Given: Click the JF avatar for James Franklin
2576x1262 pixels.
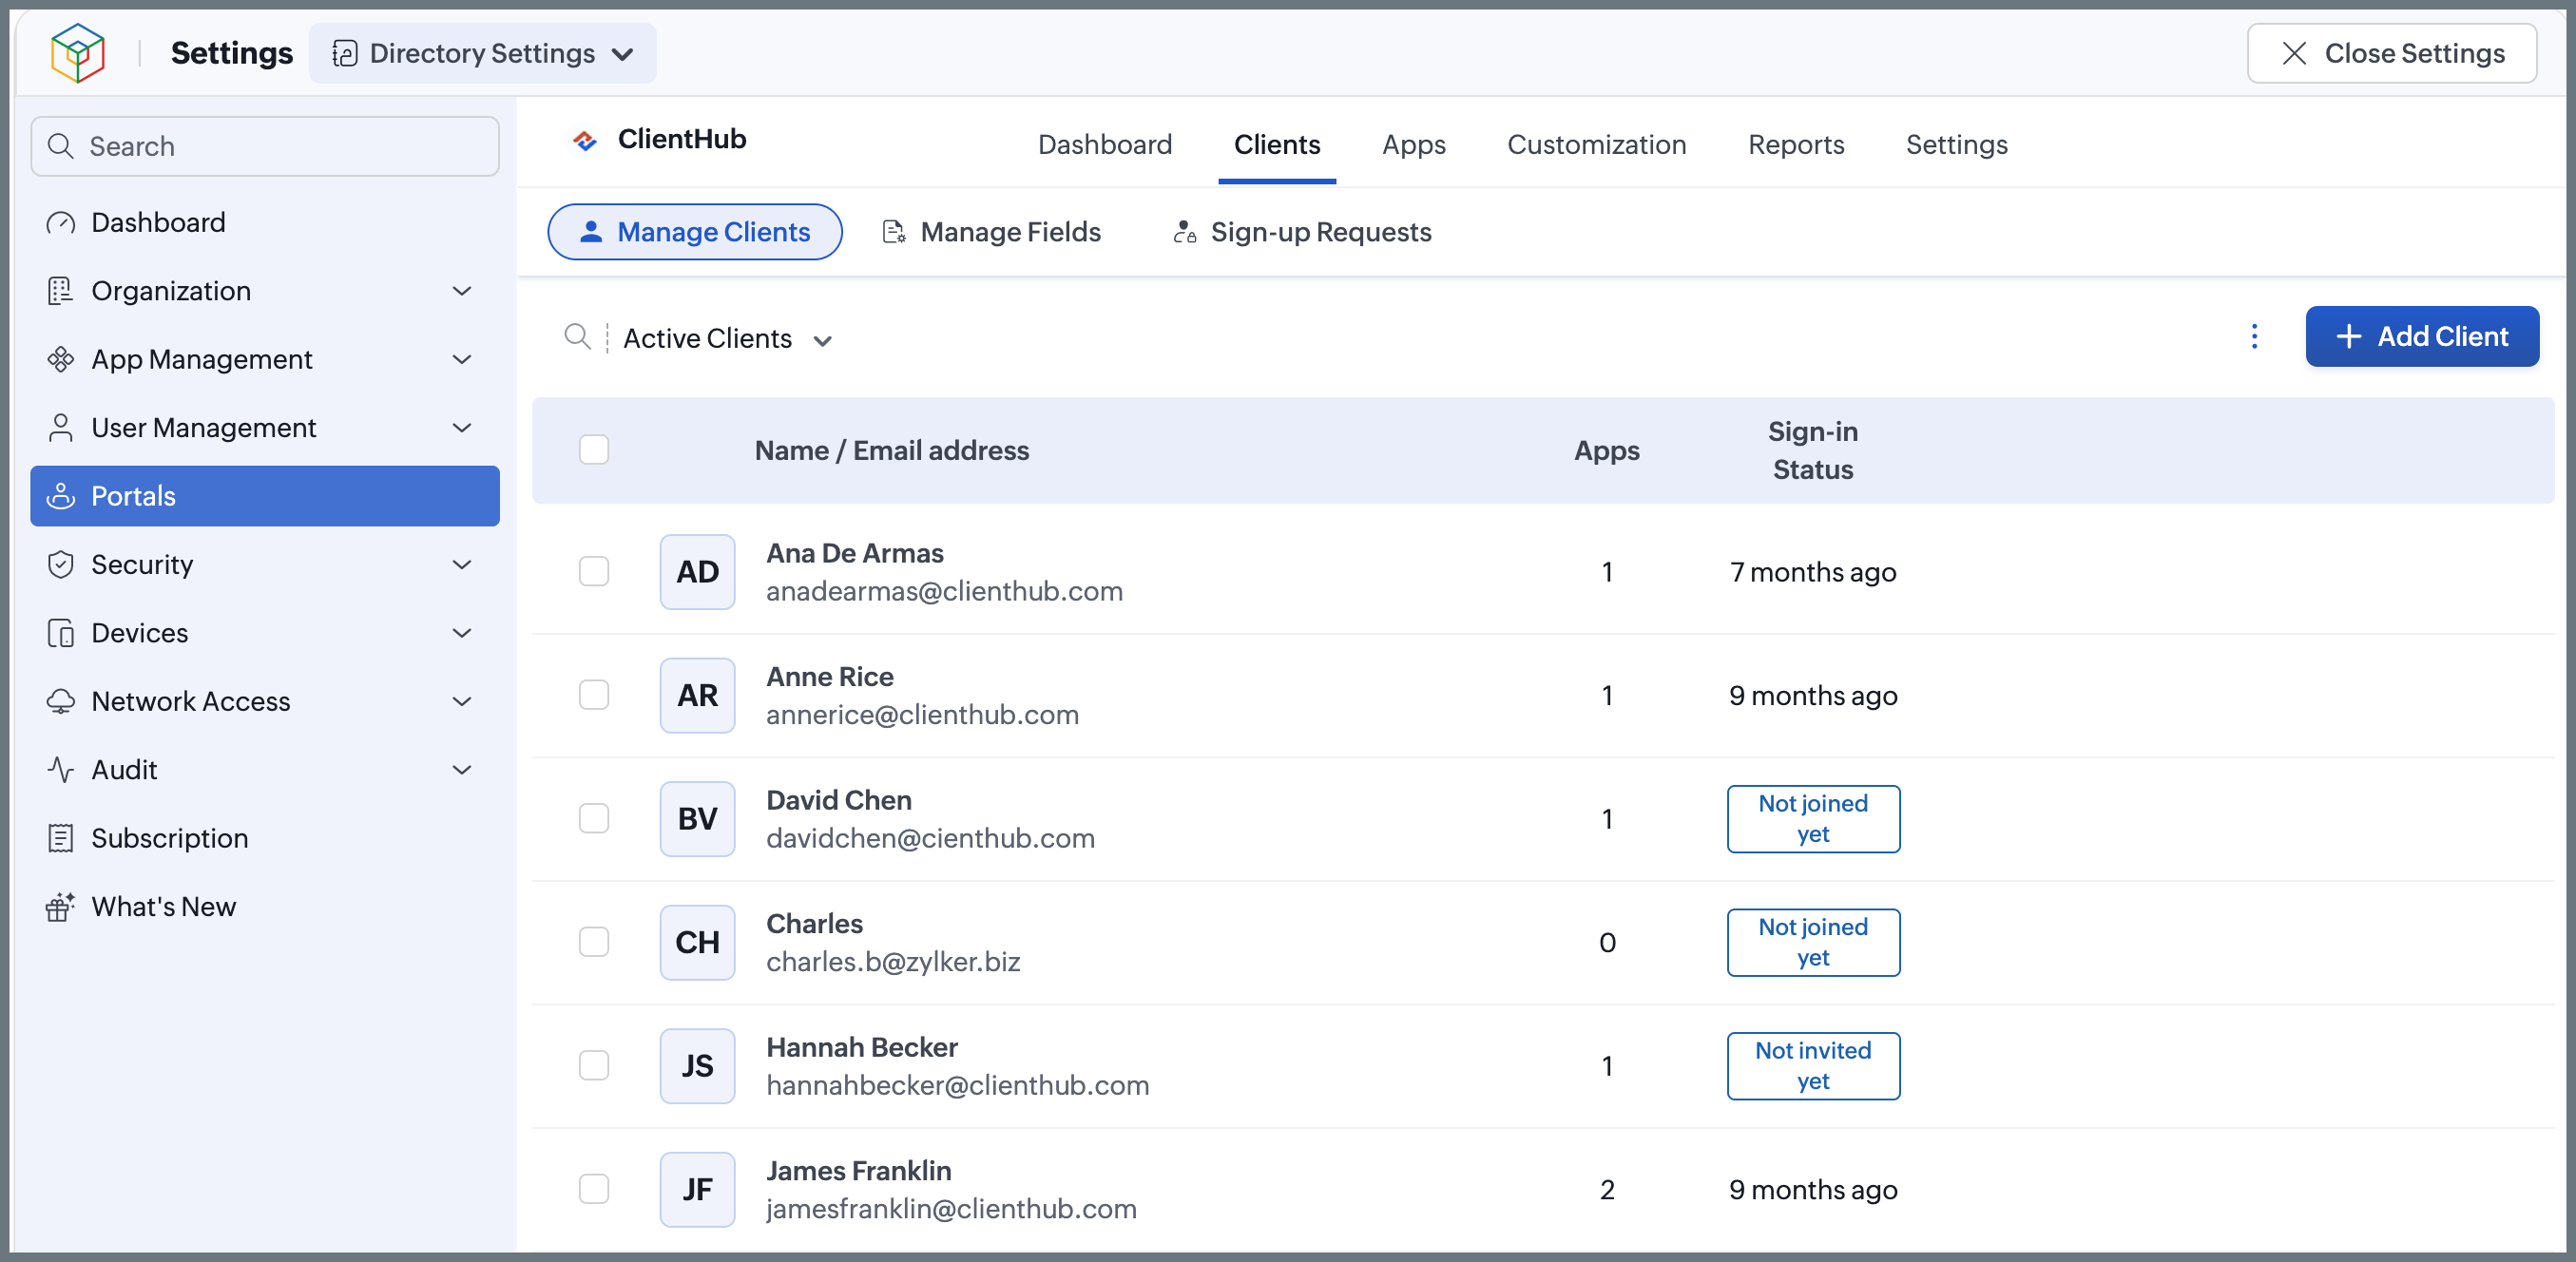Looking at the screenshot, I should (x=697, y=1189).
